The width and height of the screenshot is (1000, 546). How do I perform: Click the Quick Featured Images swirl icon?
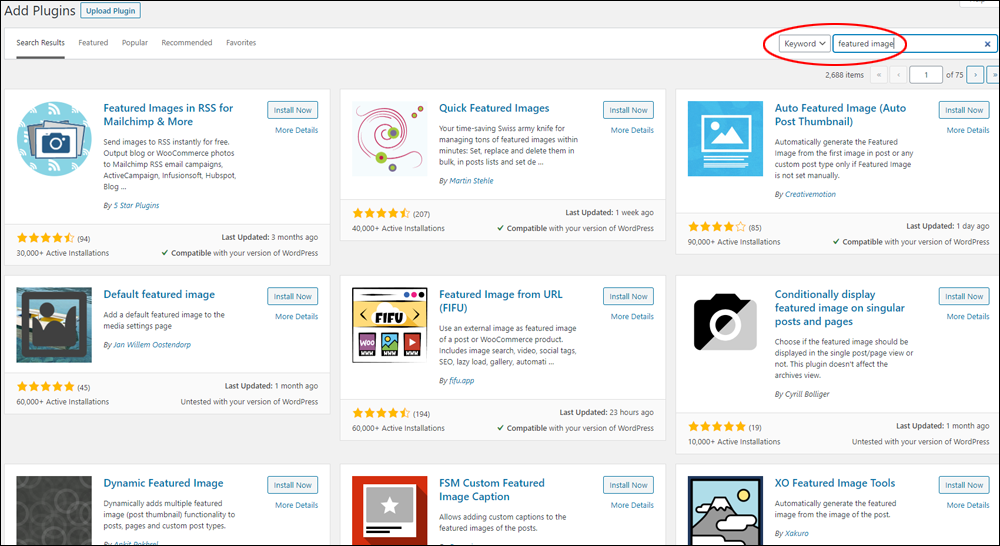[x=390, y=138]
